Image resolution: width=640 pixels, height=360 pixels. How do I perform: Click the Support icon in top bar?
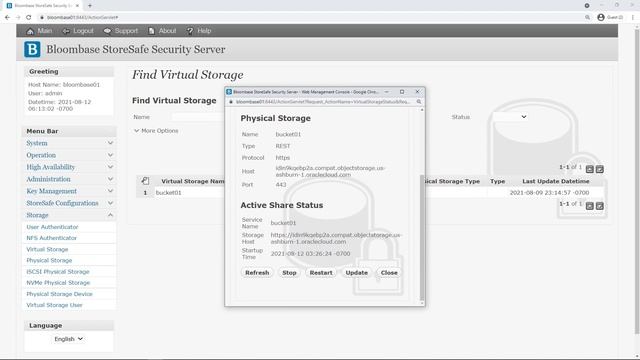(107, 31)
